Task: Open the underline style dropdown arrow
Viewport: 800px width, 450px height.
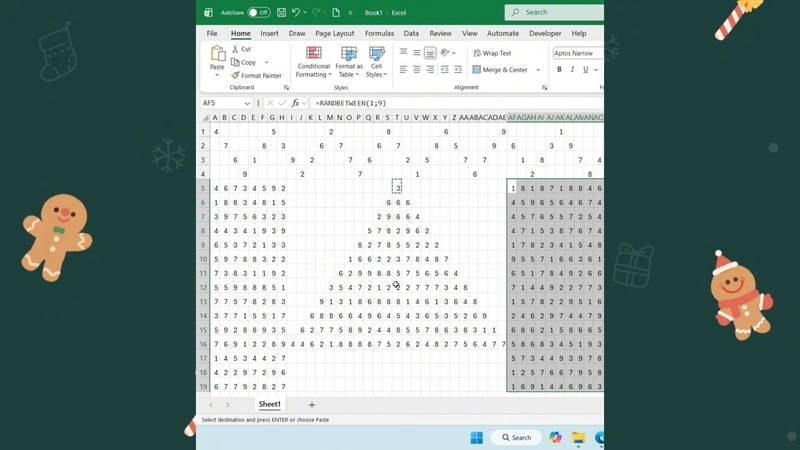Action: [595, 70]
